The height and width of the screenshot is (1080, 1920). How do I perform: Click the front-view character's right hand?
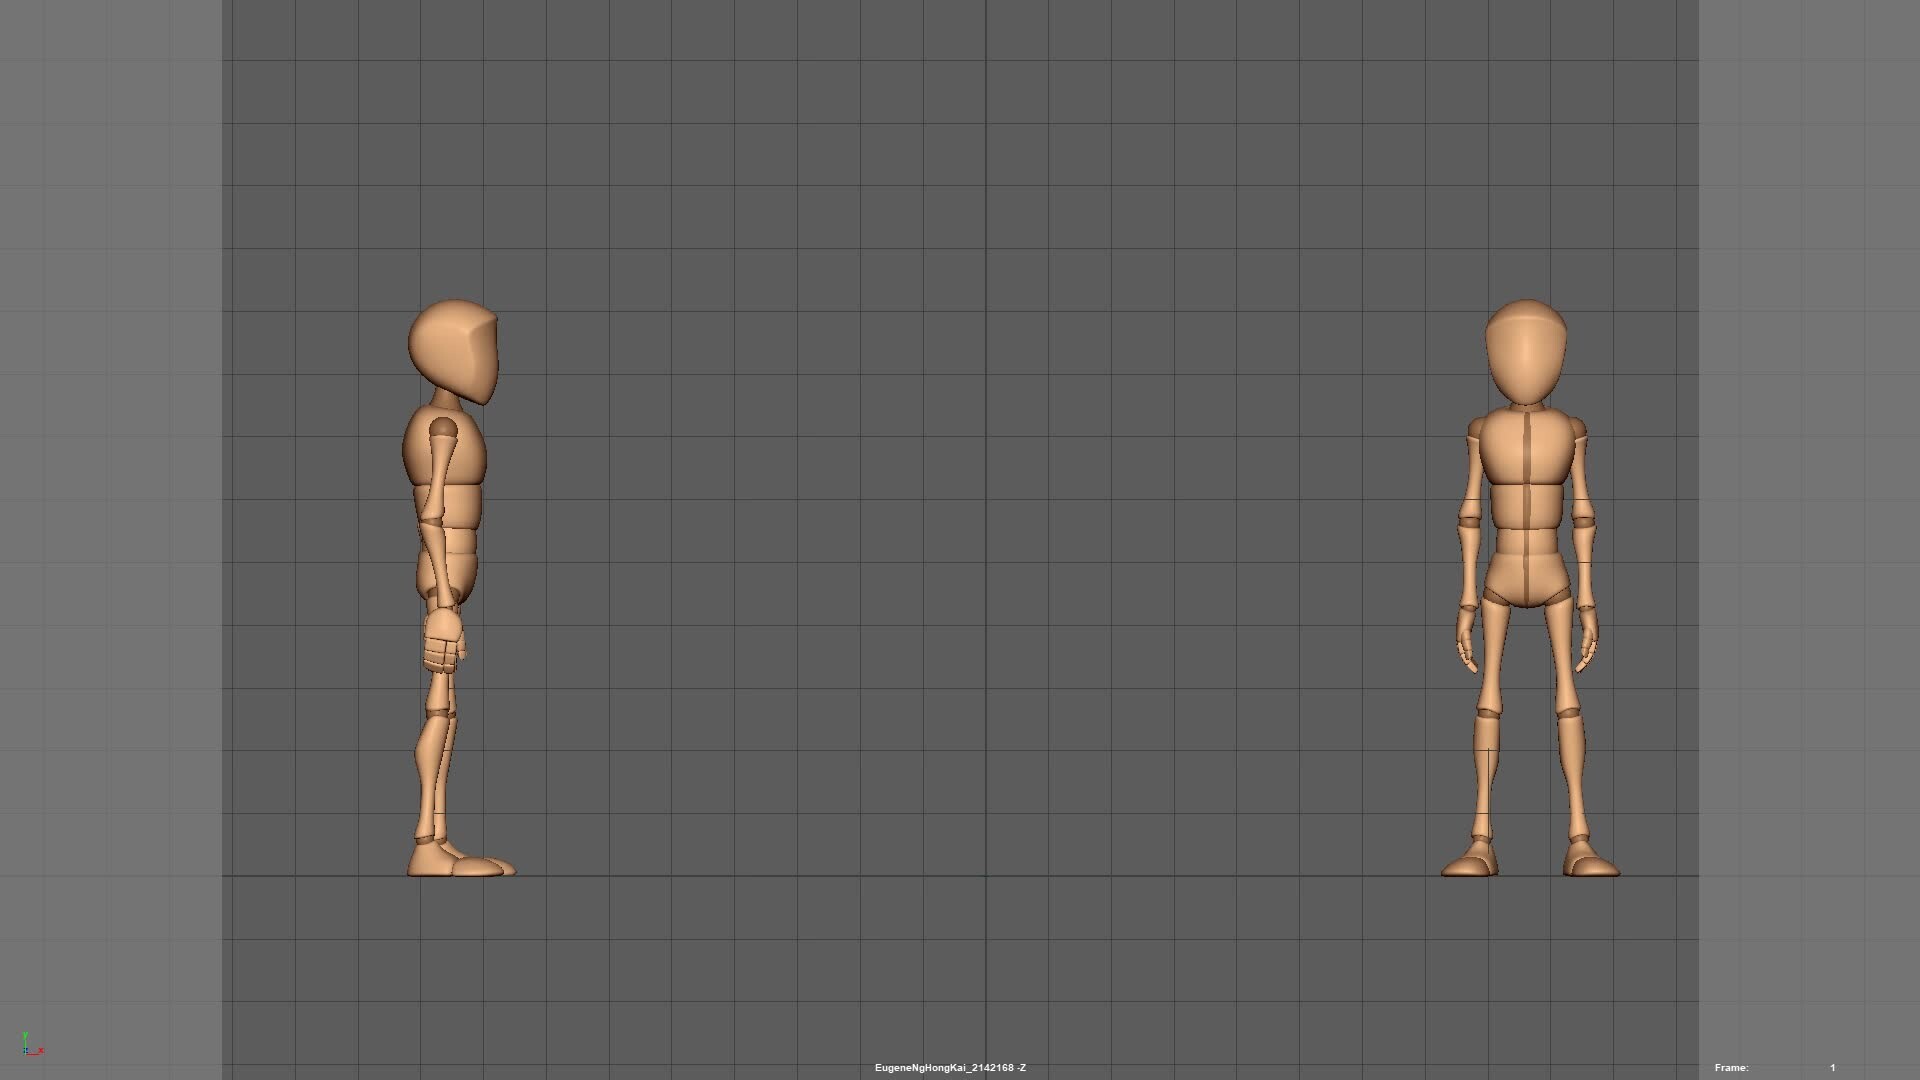1465,640
